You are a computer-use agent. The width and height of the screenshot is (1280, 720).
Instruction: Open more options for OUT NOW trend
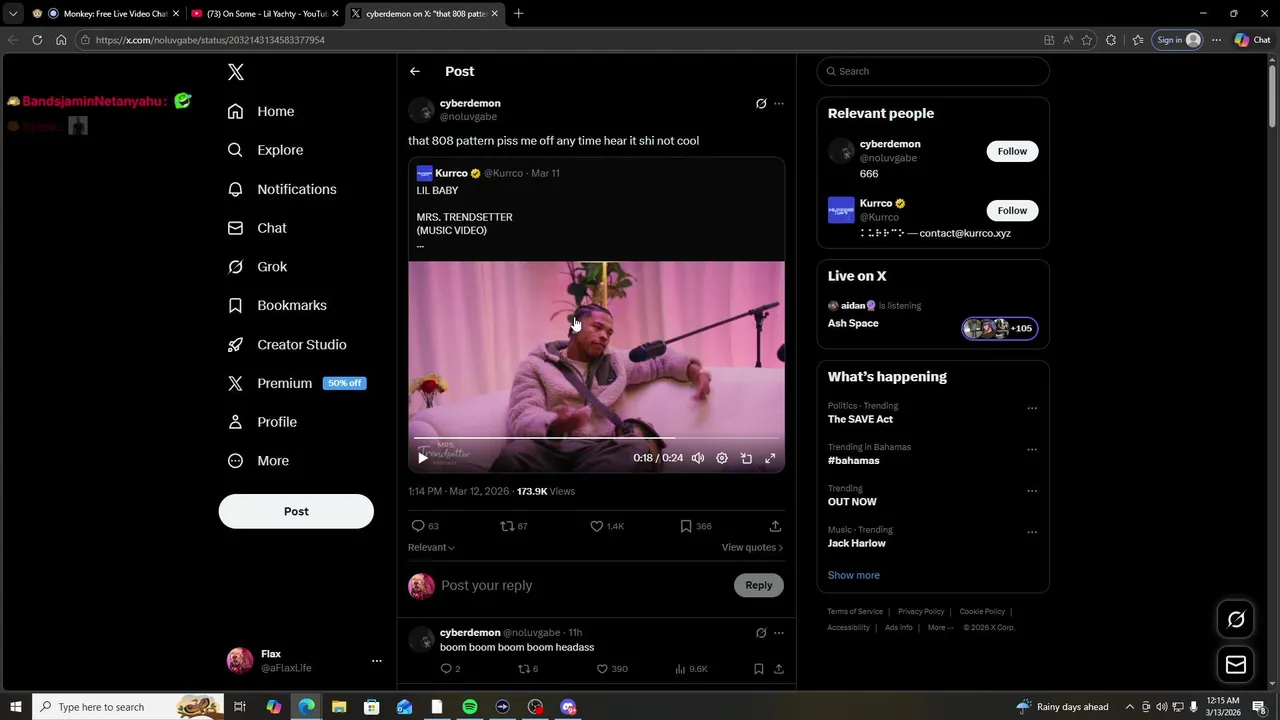tap(1032, 491)
